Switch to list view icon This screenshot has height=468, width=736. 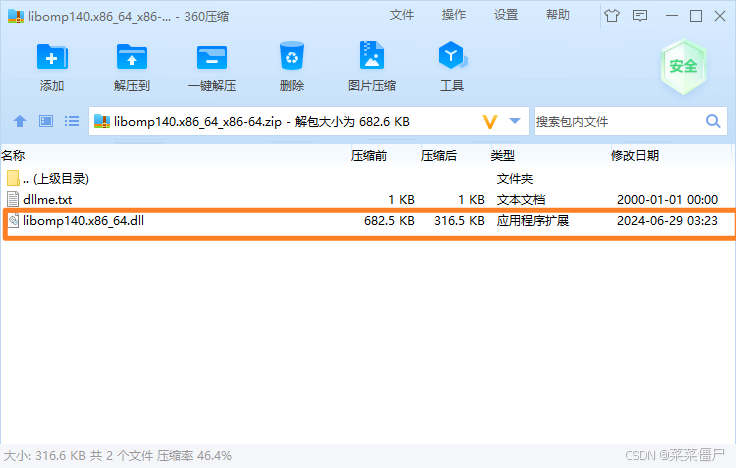pyautogui.click(x=72, y=122)
